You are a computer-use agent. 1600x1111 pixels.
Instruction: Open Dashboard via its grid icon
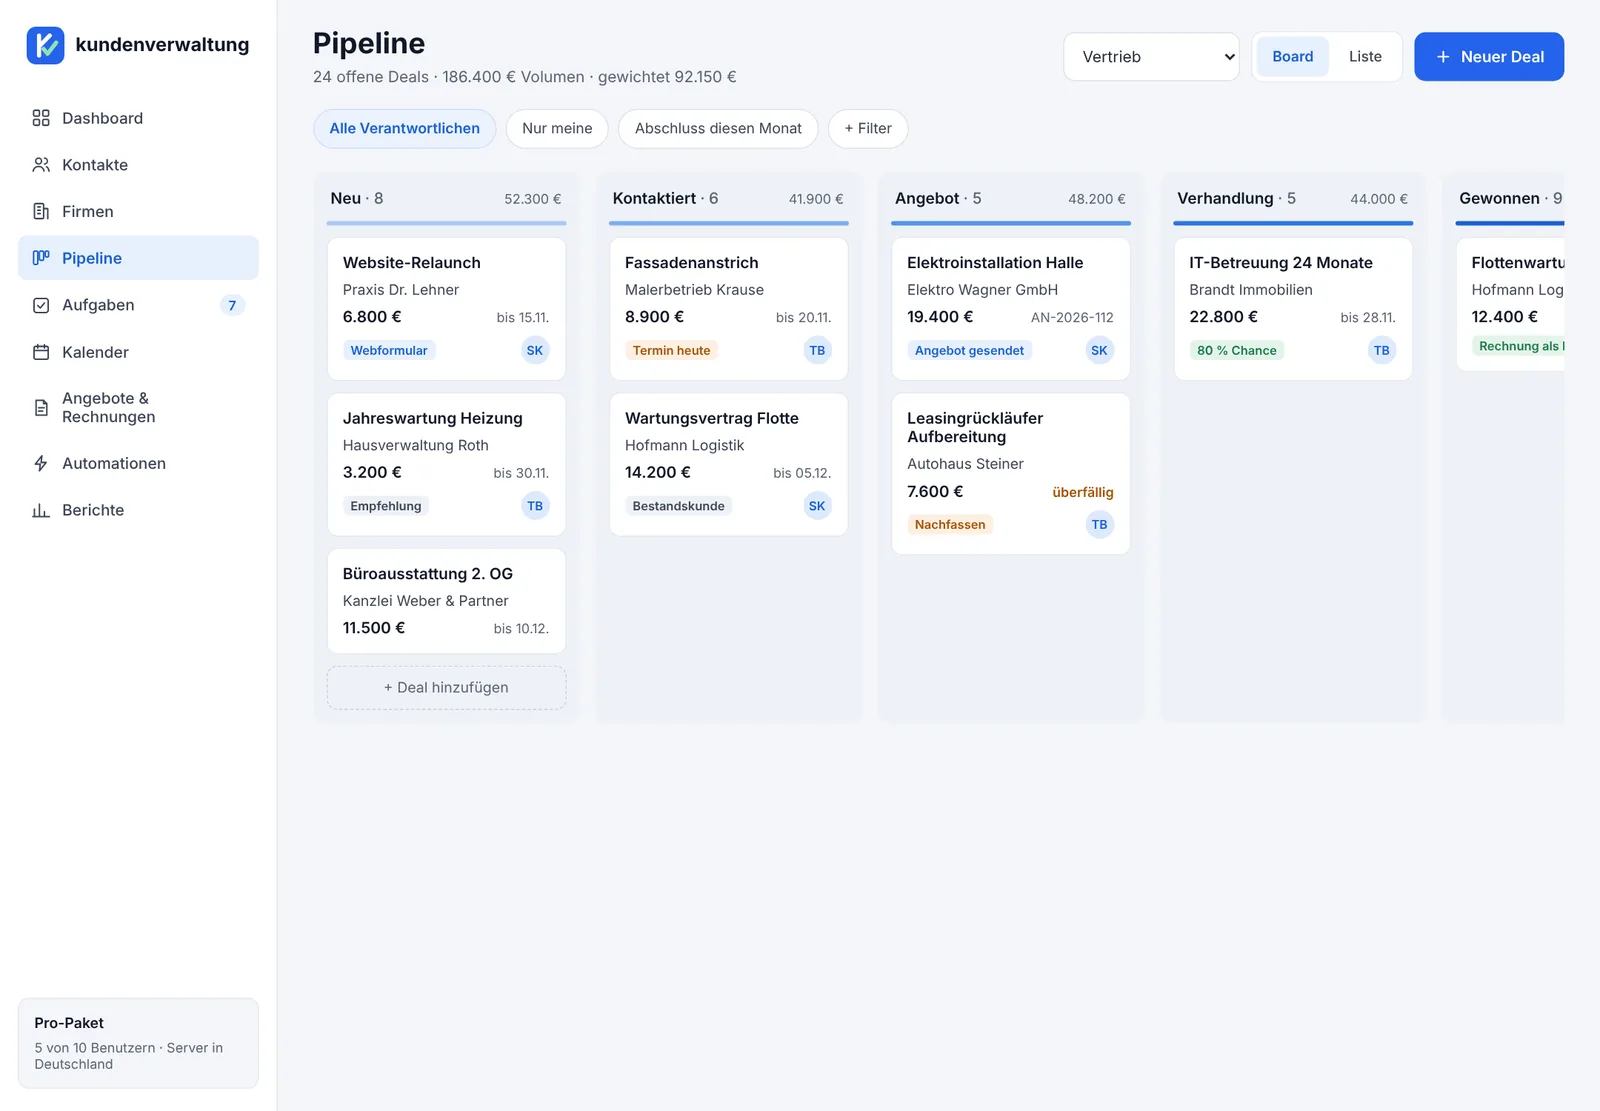click(x=41, y=118)
